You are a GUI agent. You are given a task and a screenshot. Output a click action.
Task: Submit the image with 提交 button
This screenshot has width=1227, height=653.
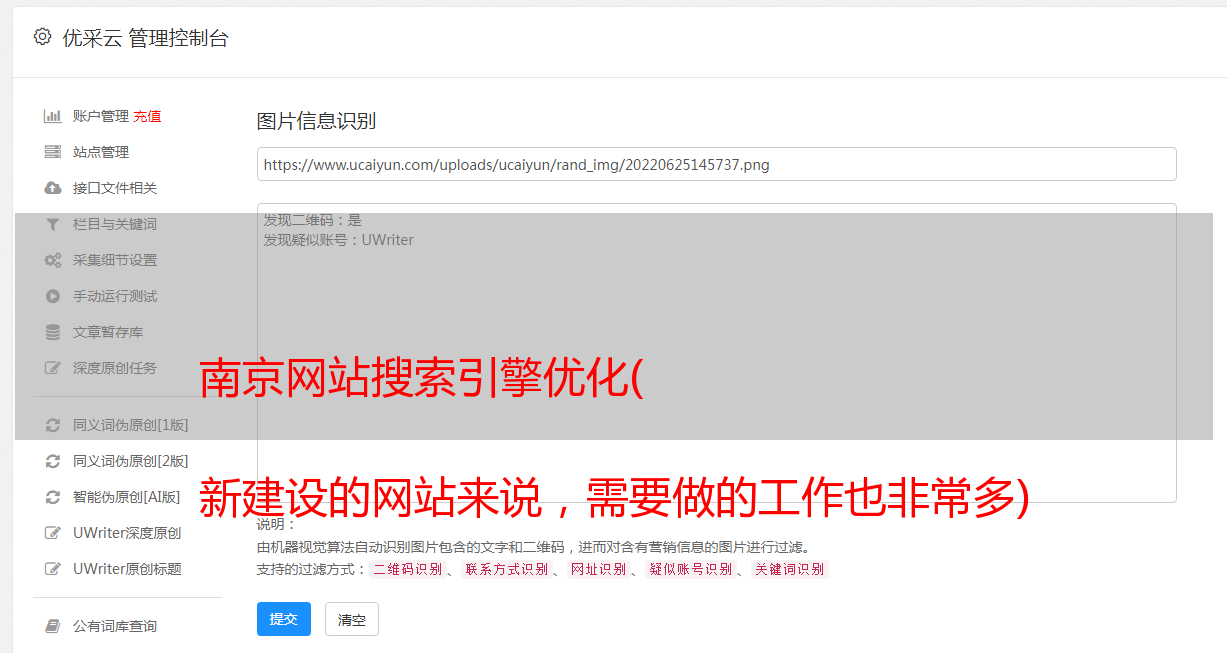point(284,619)
